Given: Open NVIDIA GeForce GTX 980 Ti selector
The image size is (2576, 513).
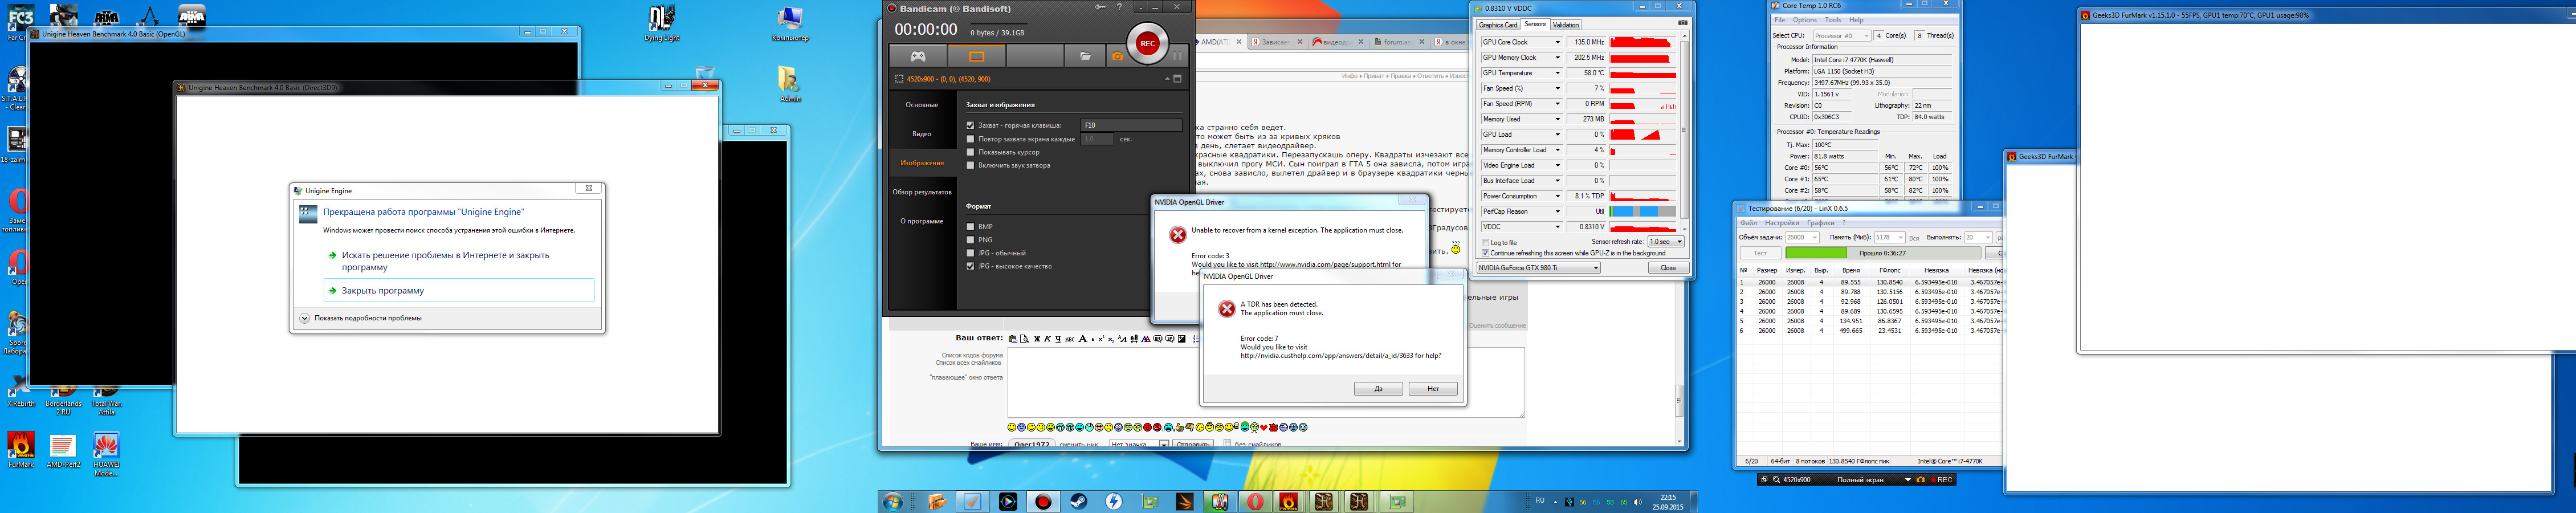Looking at the screenshot, I should [1538, 268].
